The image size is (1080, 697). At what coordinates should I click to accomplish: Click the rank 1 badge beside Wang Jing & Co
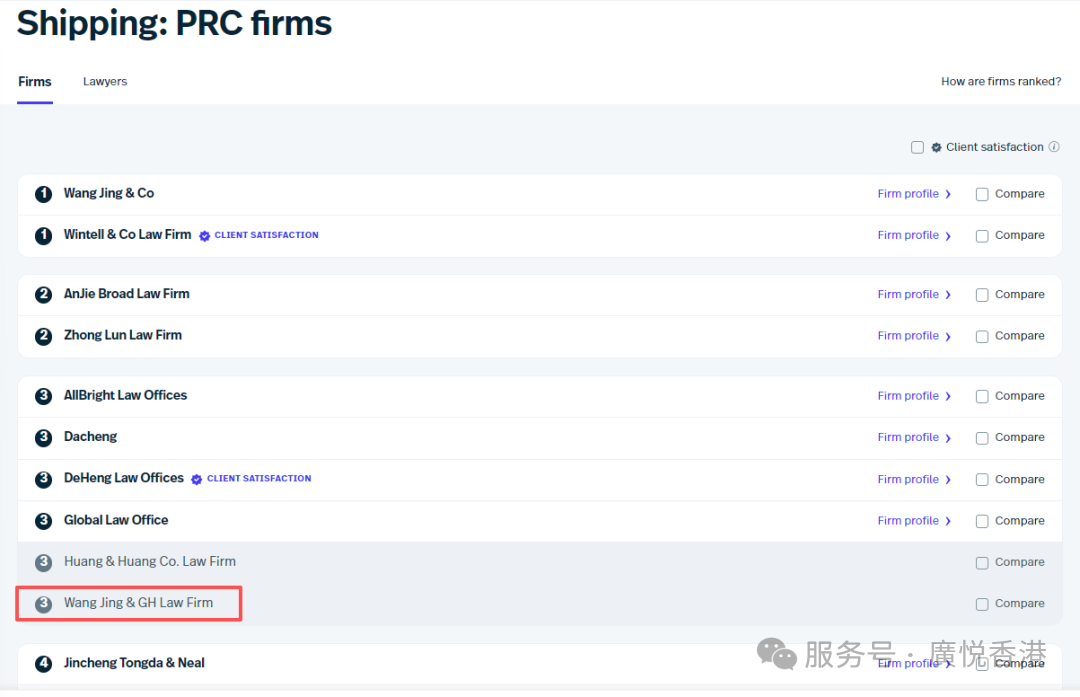click(x=43, y=194)
